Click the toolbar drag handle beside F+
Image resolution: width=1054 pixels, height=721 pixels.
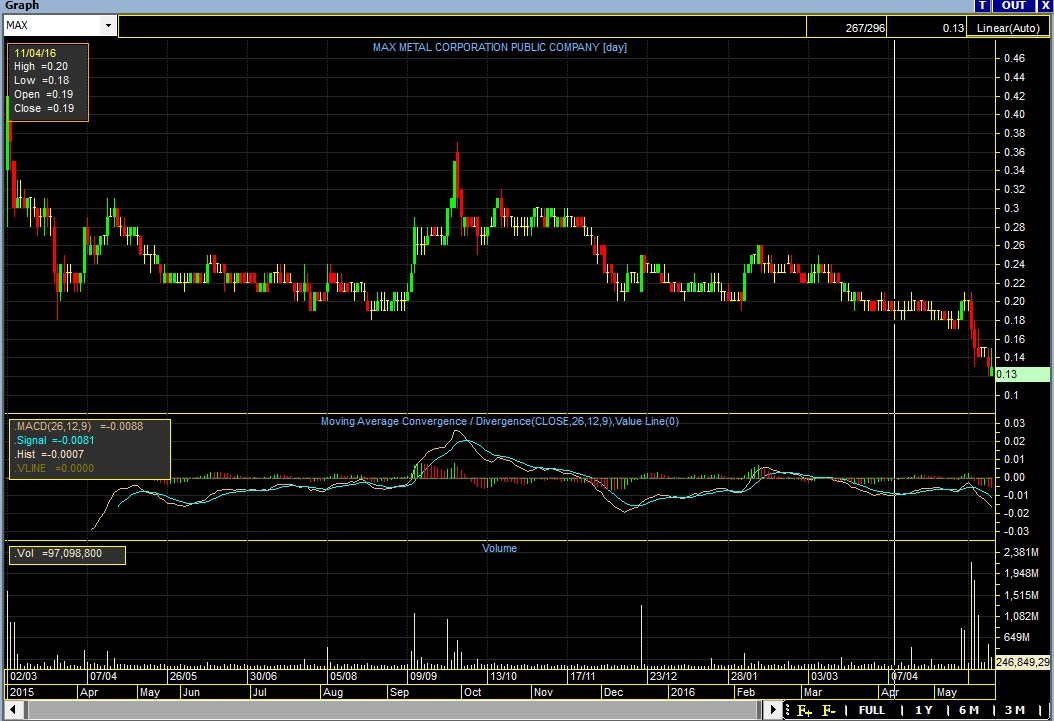(x=789, y=711)
